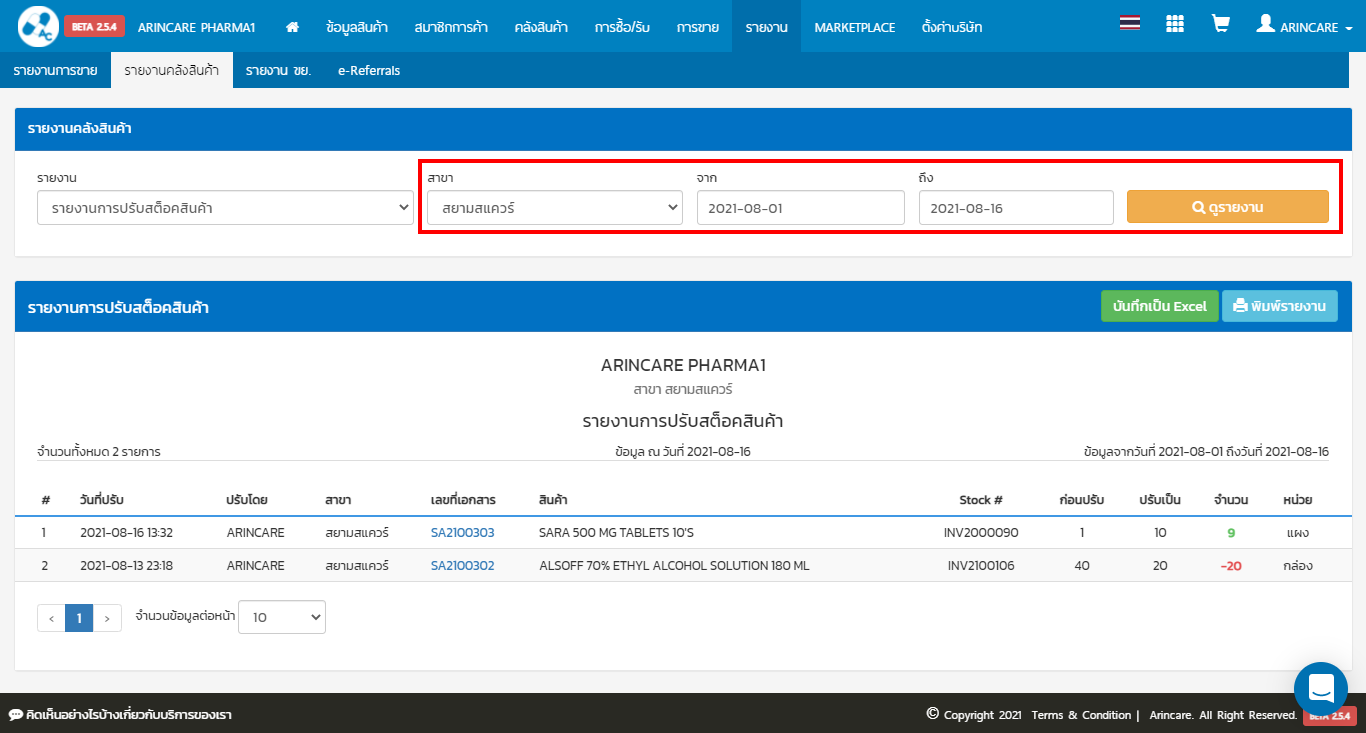Click SARA 500 MG TABLETS 10'S product cell
Image resolution: width=1366 pixels, height=733 pixels.
[616, 532]
